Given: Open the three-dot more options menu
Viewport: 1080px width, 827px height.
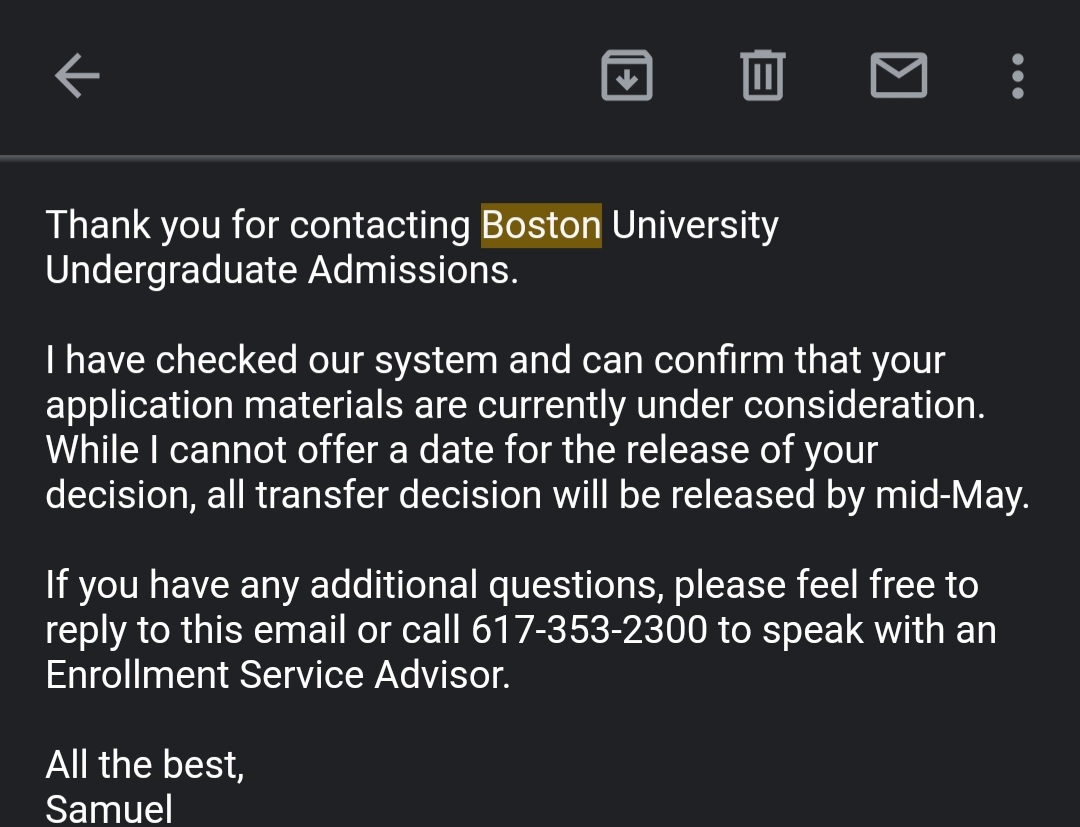Looking at the screenshot, I should (x=1017, y=76).
